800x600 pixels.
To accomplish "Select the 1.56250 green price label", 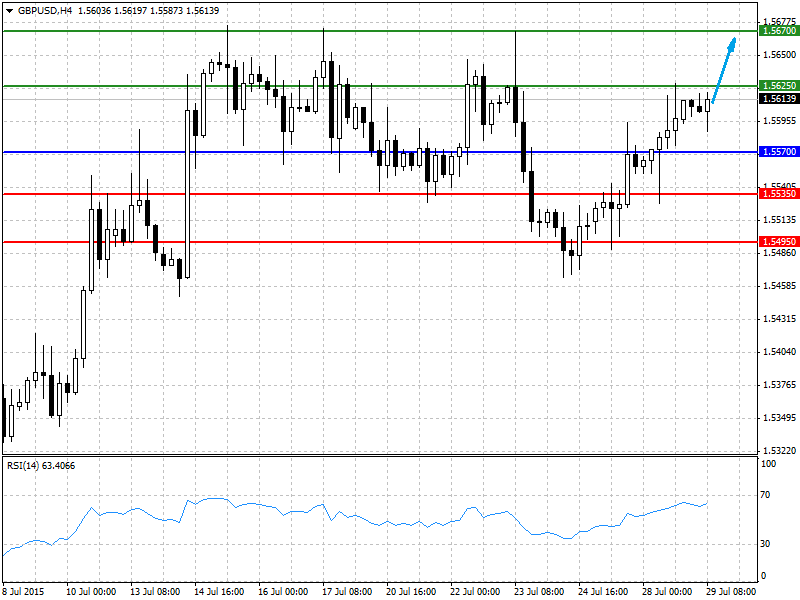I will pos(779,86).
